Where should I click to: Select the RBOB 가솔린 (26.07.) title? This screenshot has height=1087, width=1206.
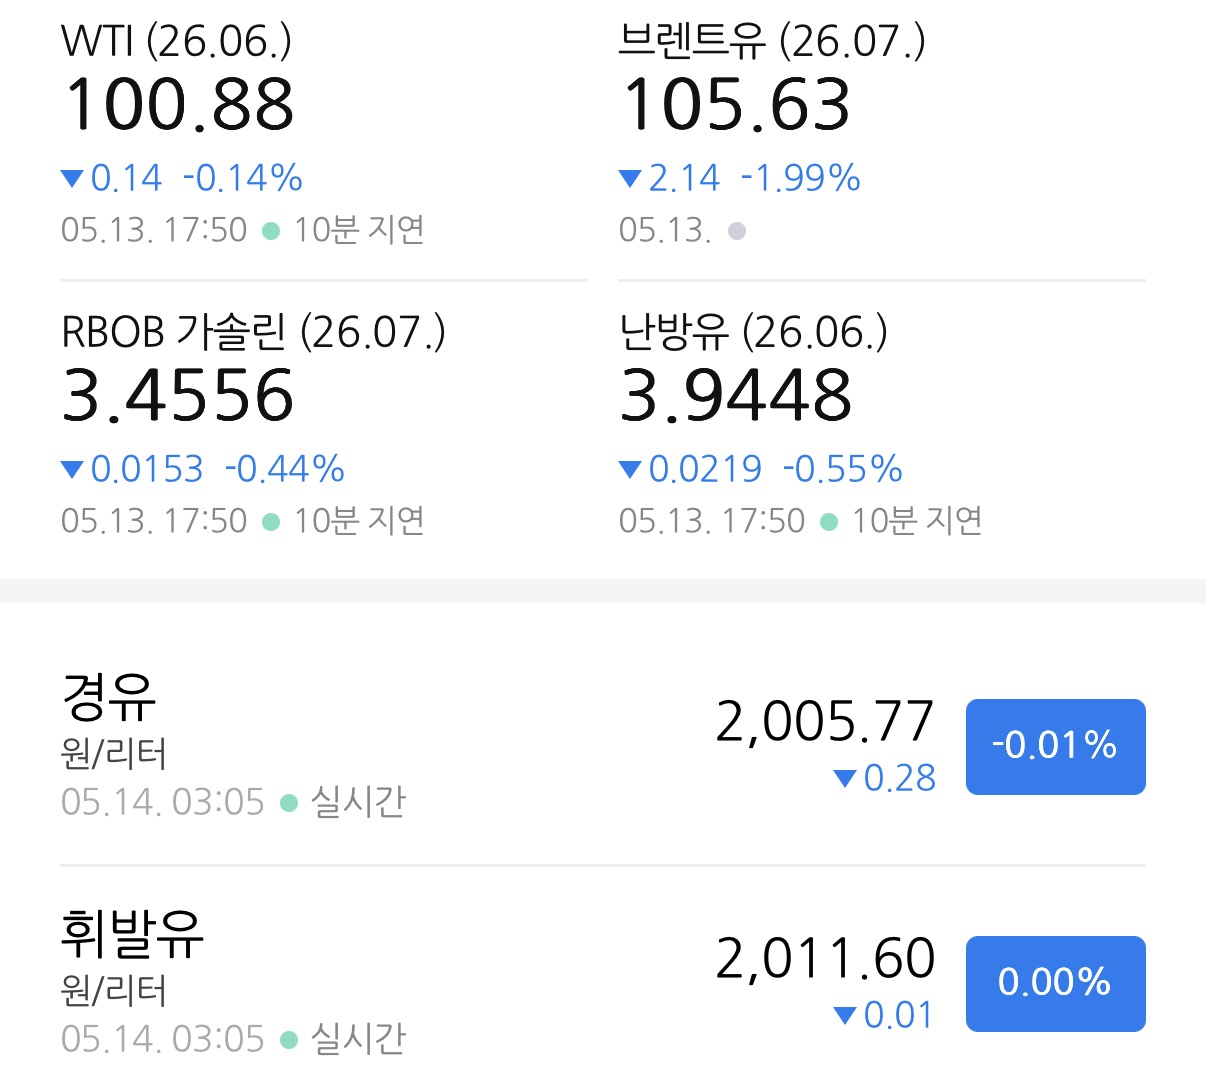point(253,332)
